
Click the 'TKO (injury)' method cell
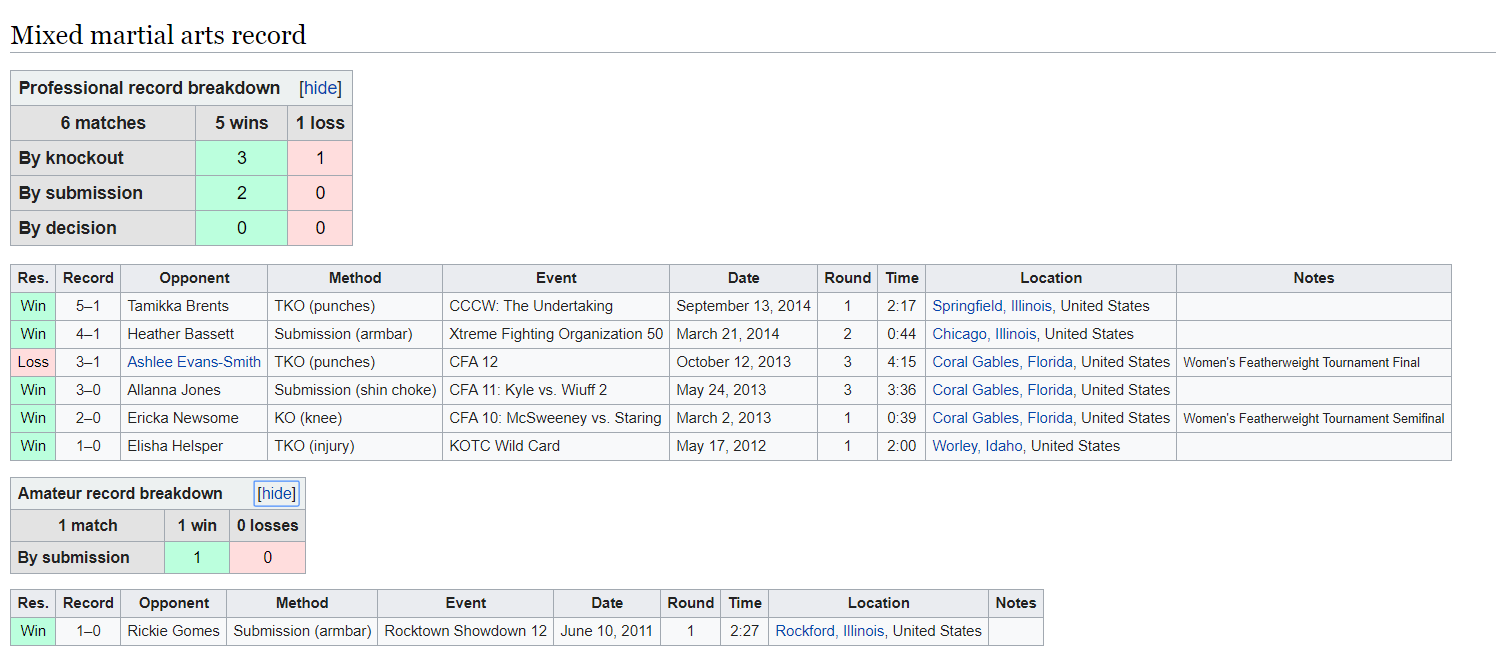[x=355, y=446]
